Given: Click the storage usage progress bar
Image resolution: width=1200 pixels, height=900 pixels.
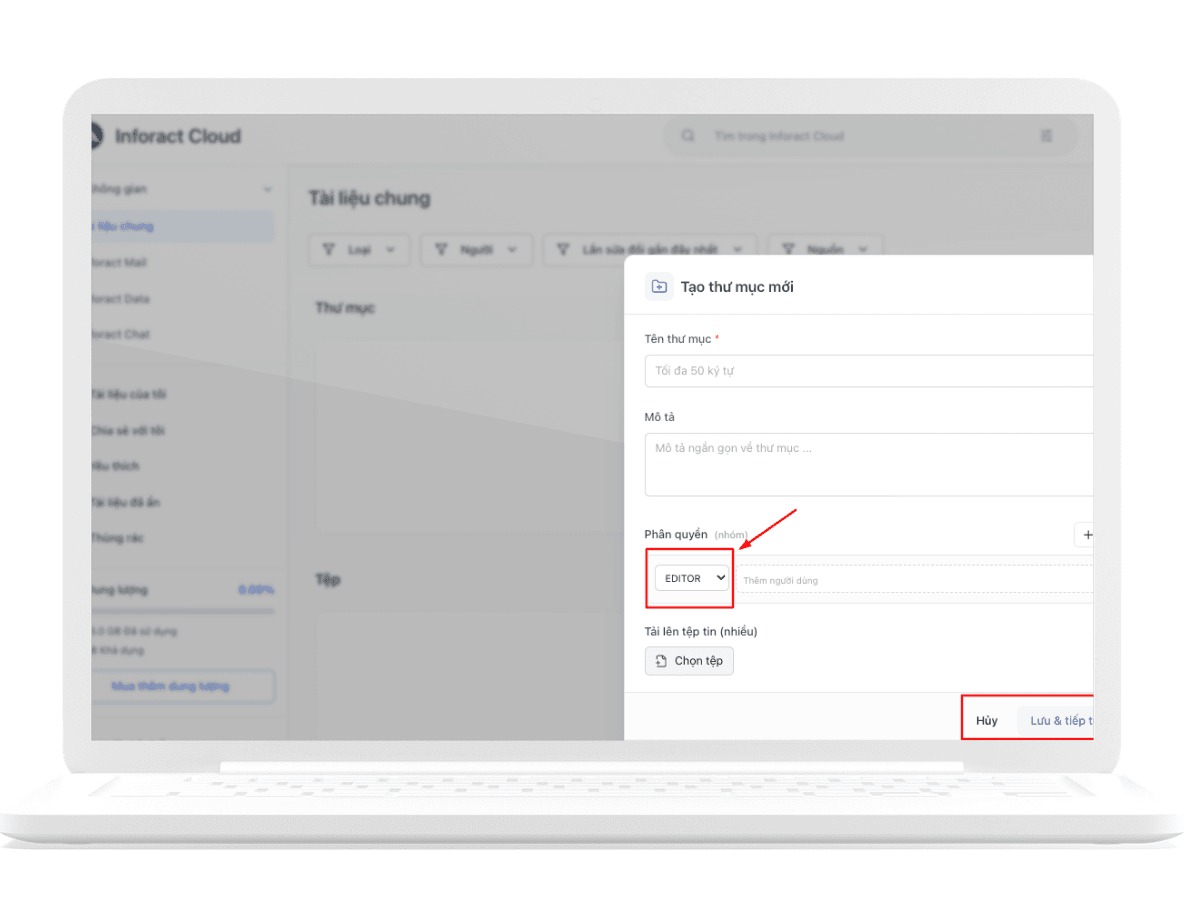Looking at the screenshot, I should pos(182,610).
